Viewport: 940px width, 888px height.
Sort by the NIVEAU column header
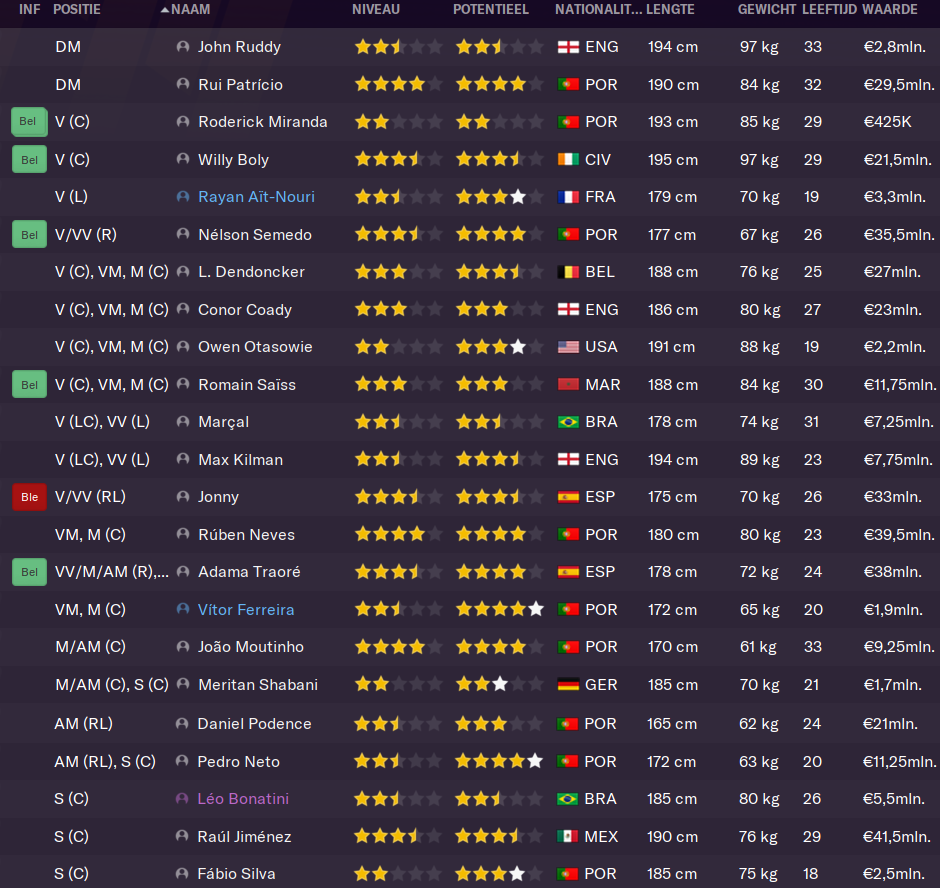(376, 10)
